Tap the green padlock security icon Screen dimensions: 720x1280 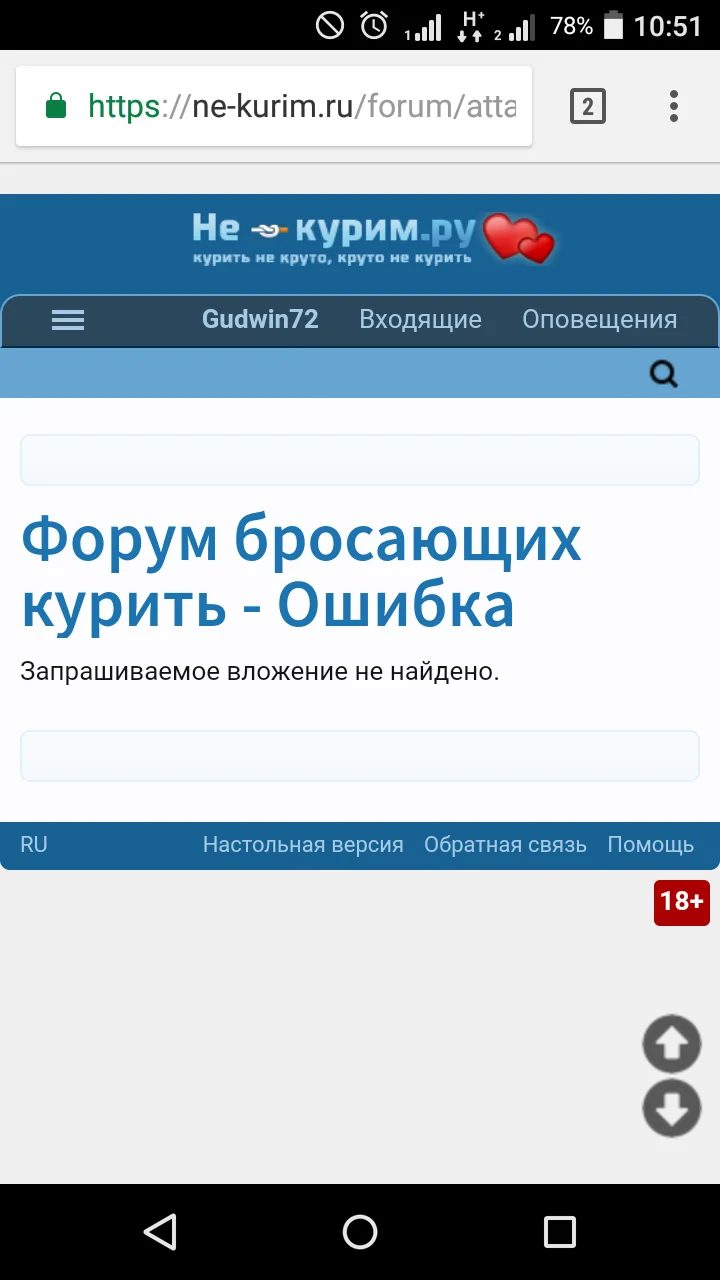point(56,106)
